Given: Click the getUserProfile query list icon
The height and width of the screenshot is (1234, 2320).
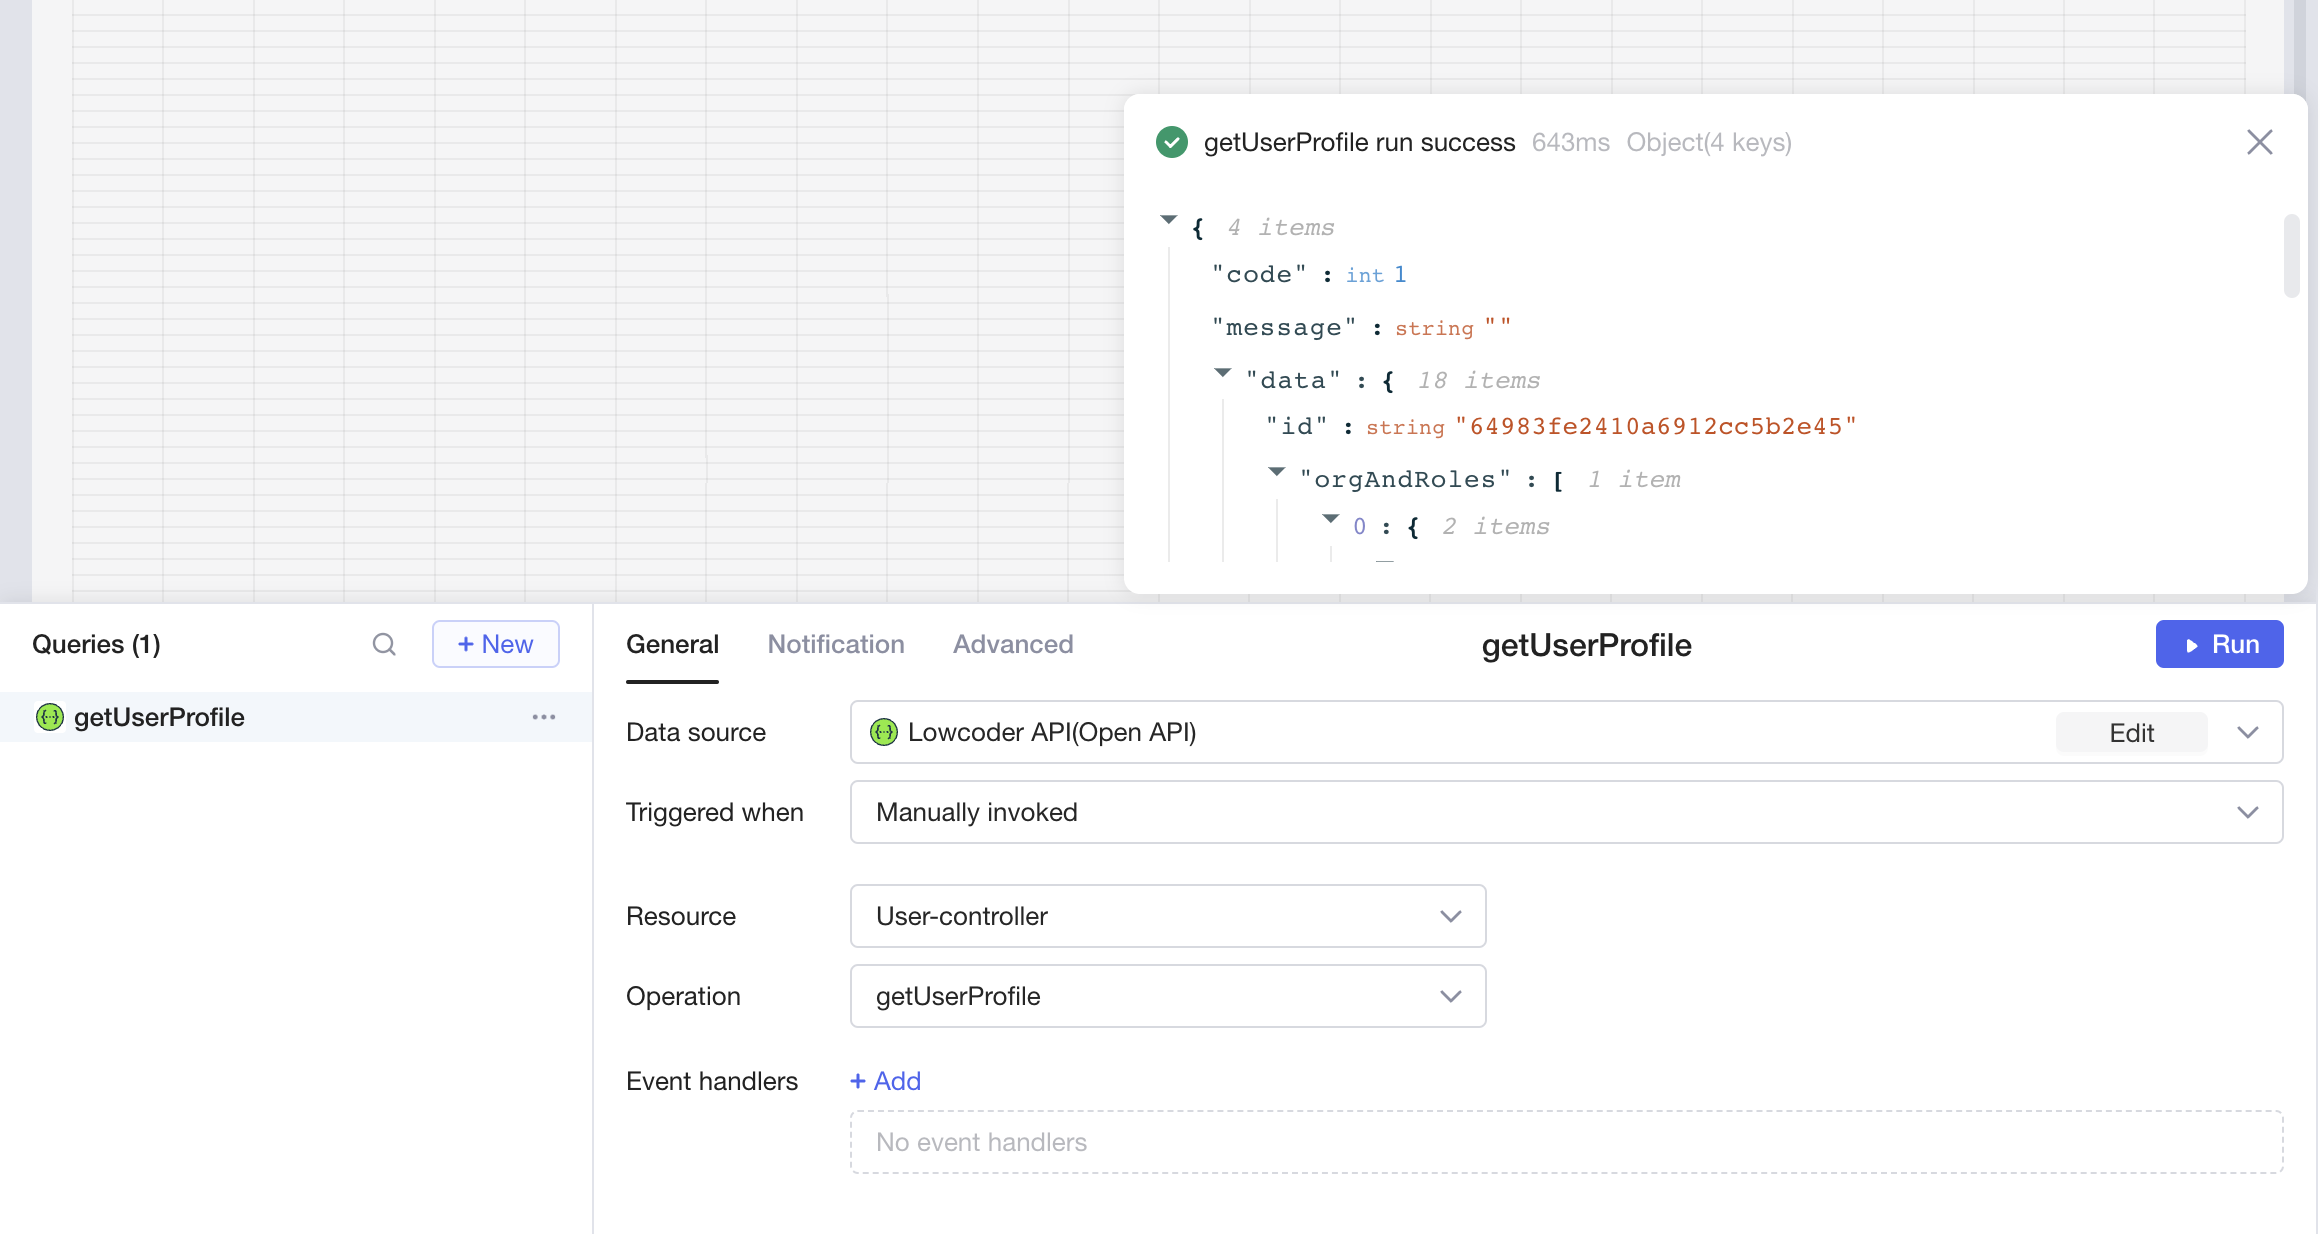Looking at the screenshot, I should tap(50, 717).
